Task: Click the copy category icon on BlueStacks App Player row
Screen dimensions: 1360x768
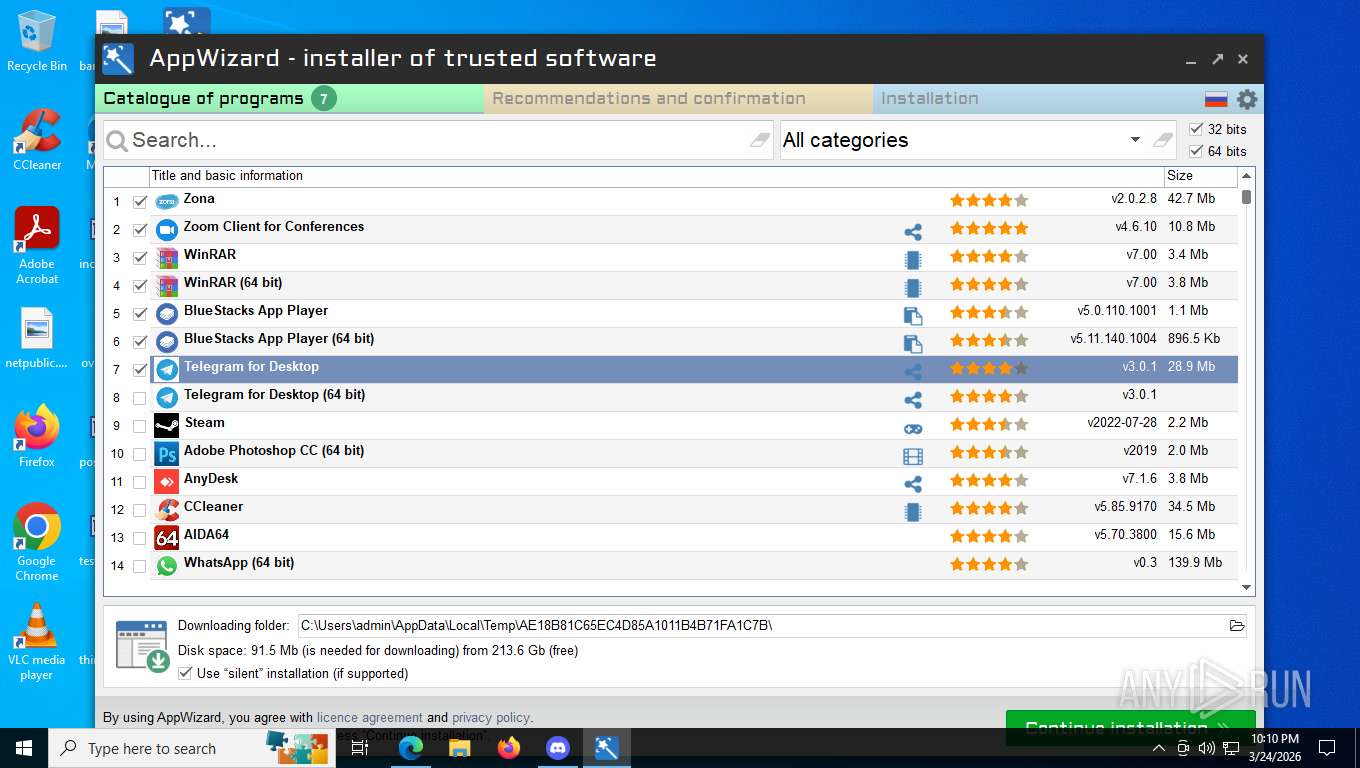Action: [913, 316]
